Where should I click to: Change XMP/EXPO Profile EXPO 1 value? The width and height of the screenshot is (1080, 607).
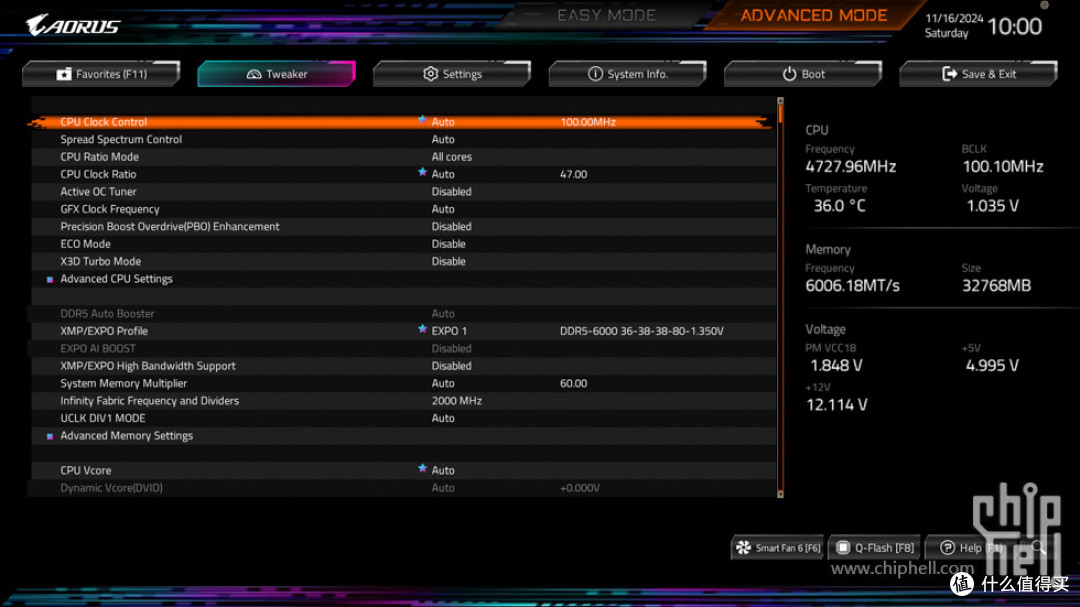pyautogui.click(x=449, y=331)
